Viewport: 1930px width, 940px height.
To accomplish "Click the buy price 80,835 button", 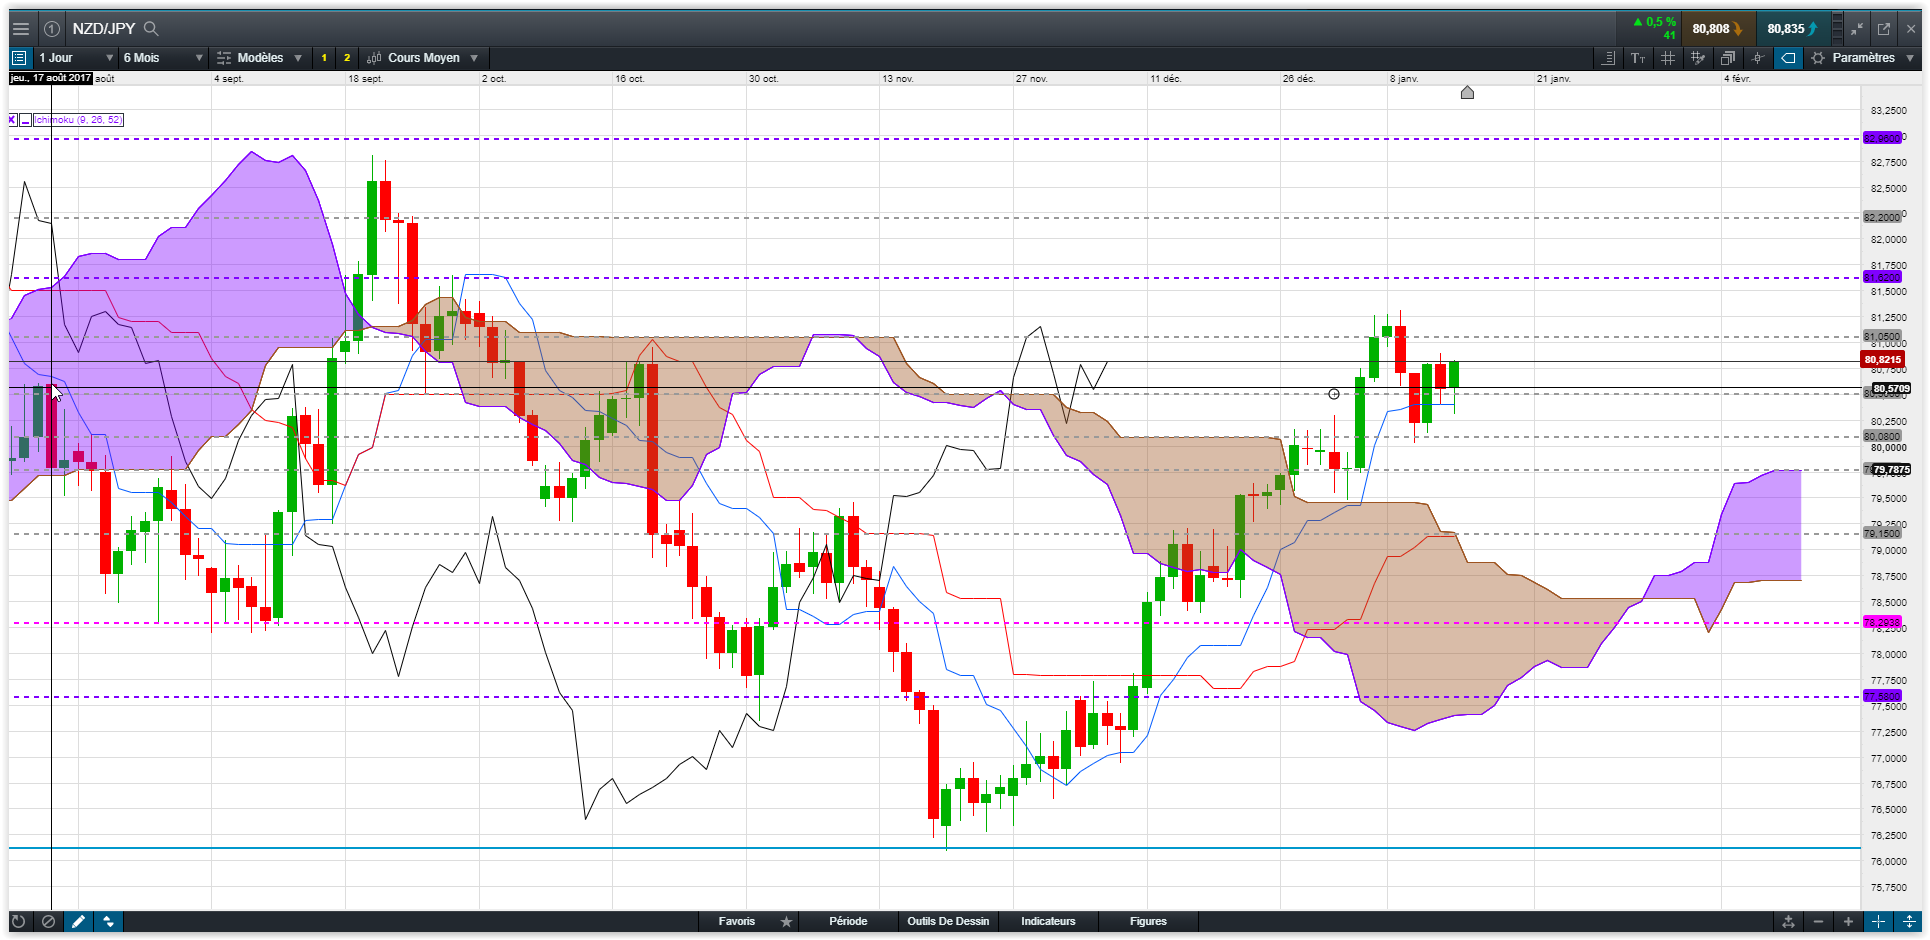I will coord(1793,29).
